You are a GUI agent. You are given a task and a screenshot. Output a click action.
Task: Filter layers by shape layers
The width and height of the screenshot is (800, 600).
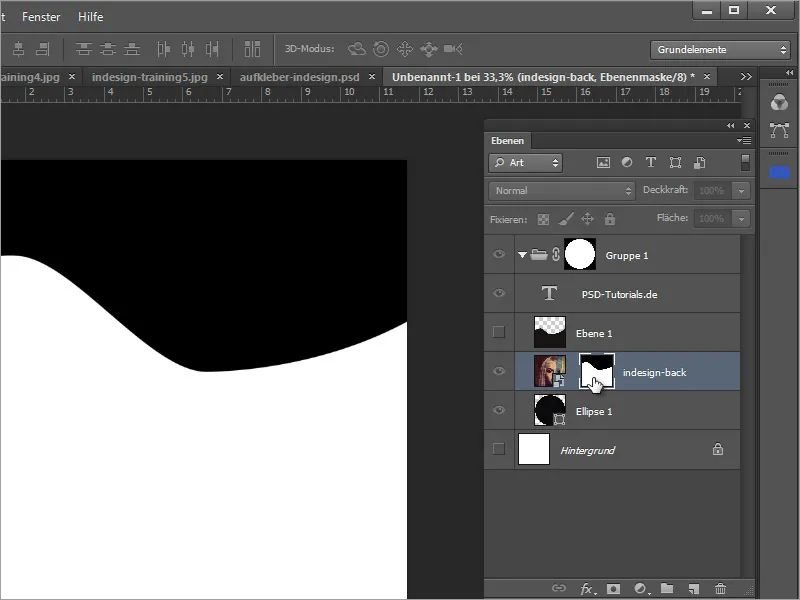tap(676, 163)
